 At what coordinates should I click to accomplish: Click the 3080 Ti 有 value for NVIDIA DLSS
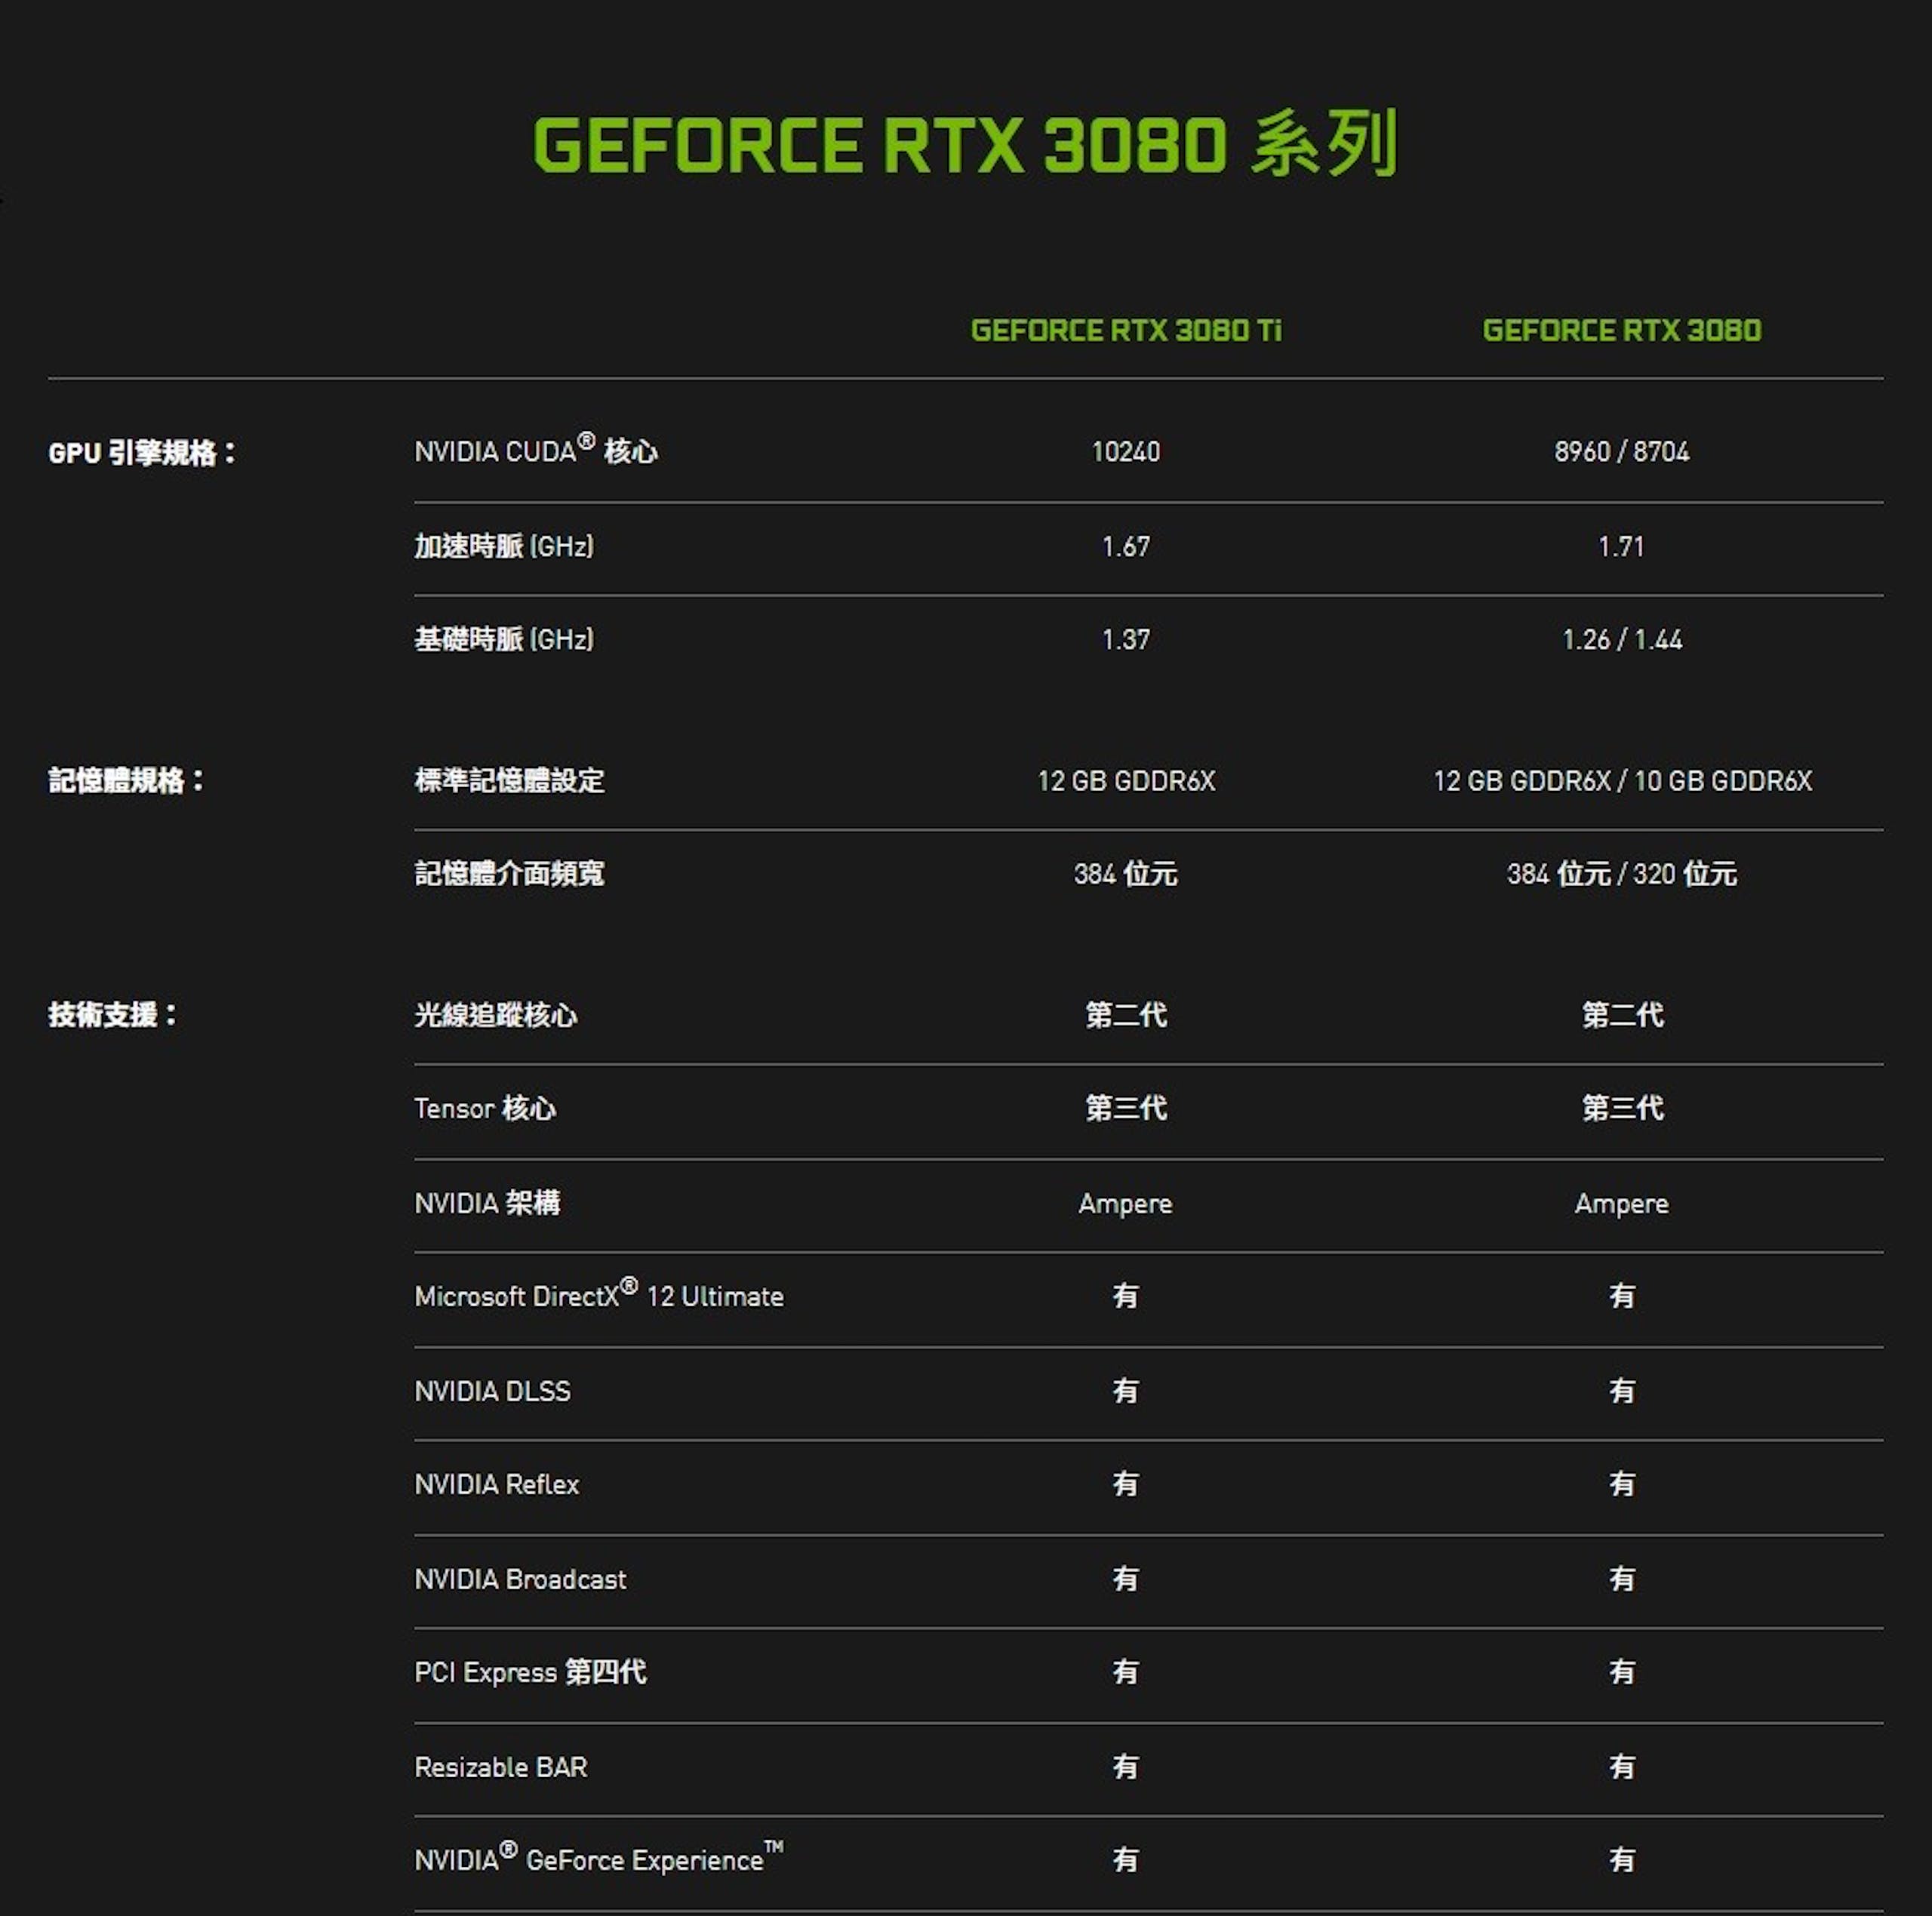(x=1126, y=1390)
